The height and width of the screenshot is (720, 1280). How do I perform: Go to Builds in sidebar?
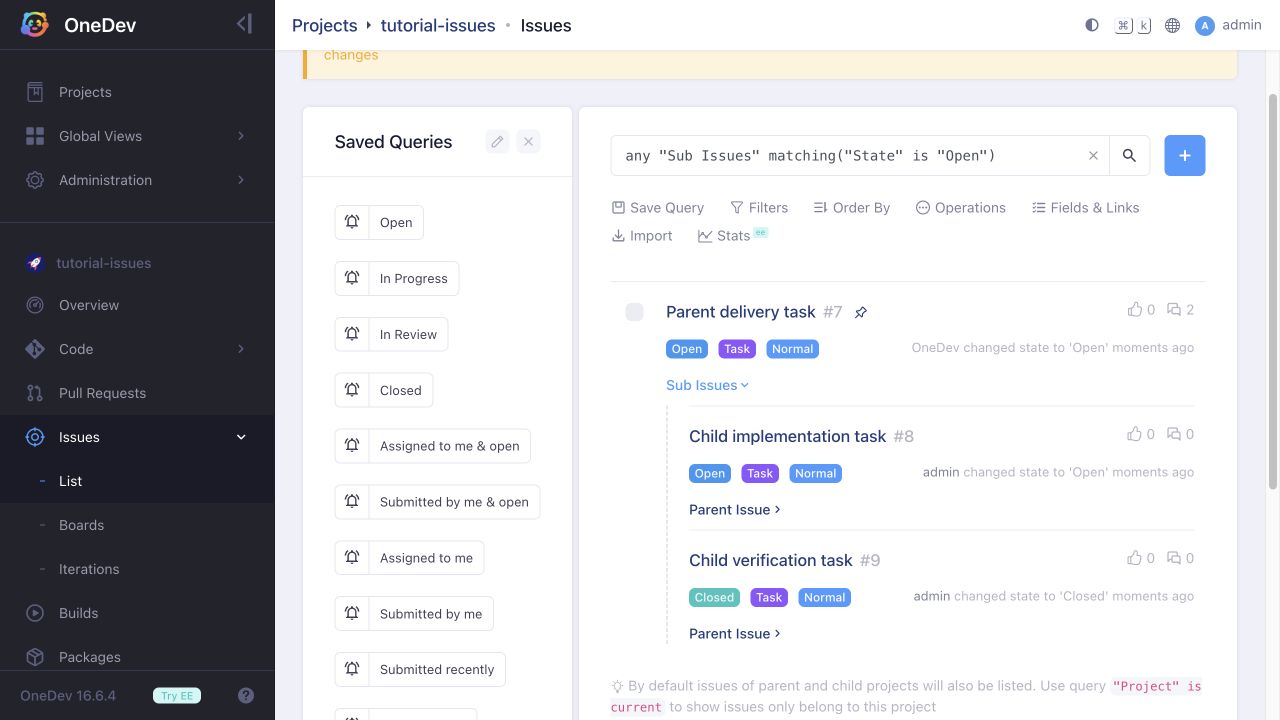(137, 613)
